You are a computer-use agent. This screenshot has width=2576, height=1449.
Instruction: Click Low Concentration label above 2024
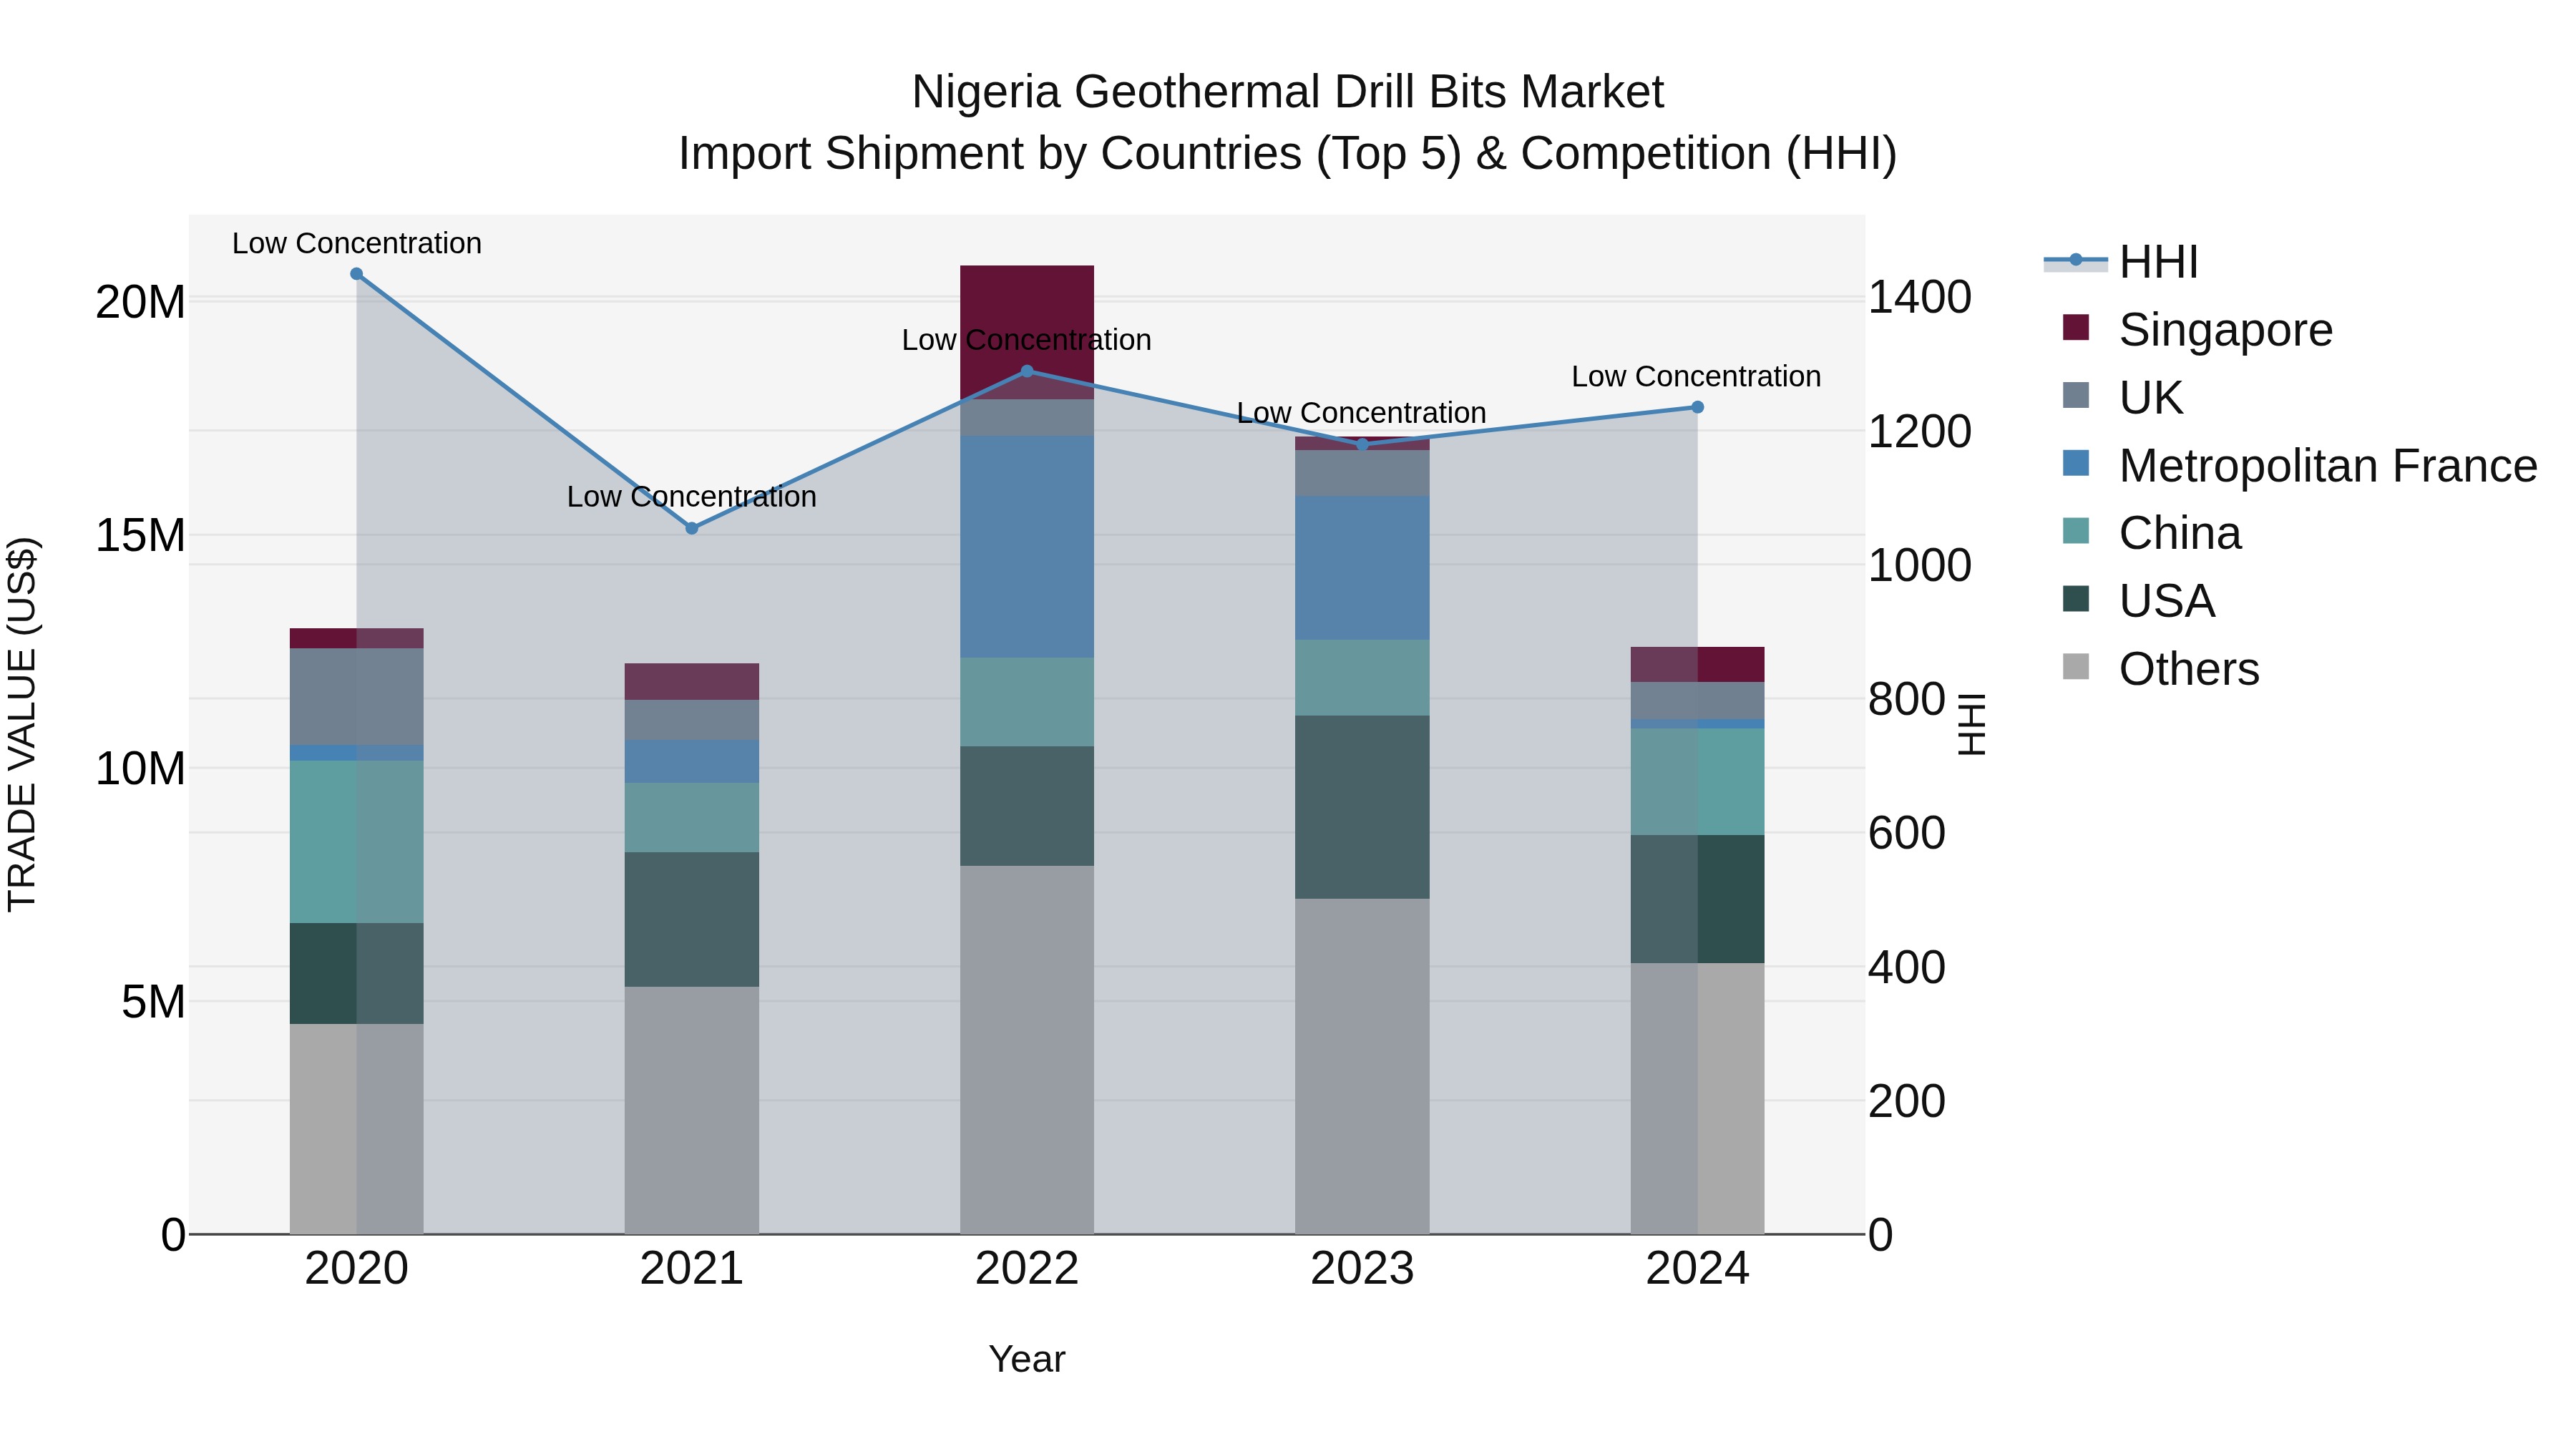(x=1696, y=376)
